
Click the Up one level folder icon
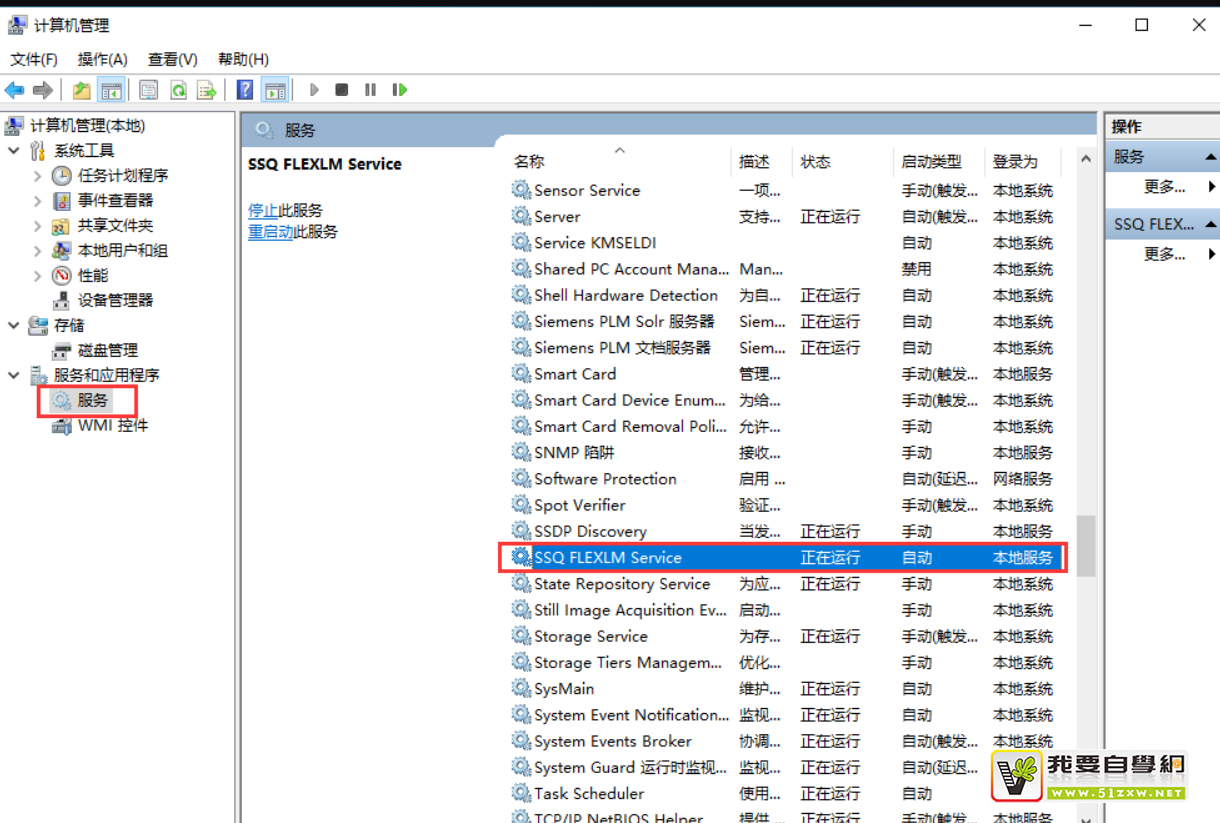click(x=82, y=90)
